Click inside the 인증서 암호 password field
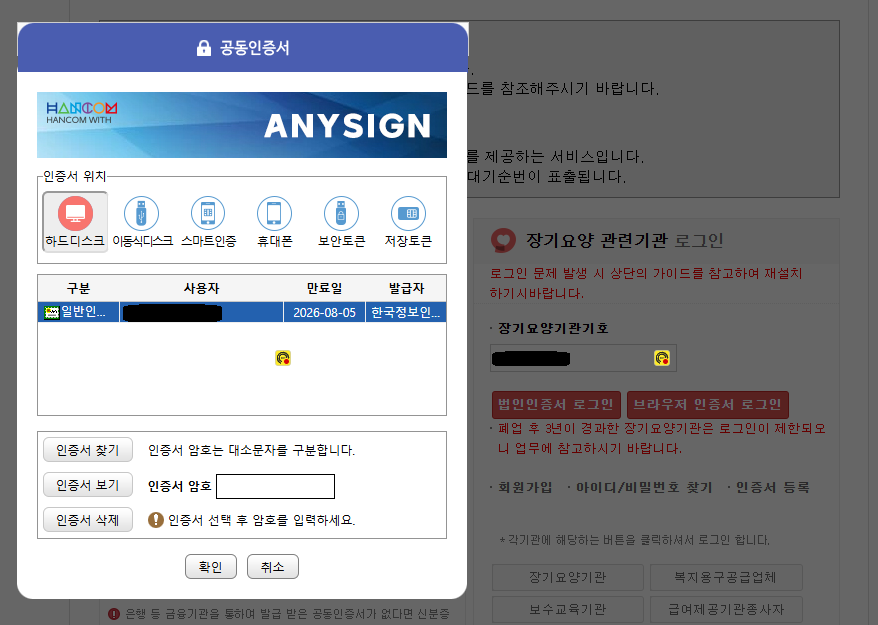The height and width of the screenshot is (625, 878). click(x=275, y=486)
